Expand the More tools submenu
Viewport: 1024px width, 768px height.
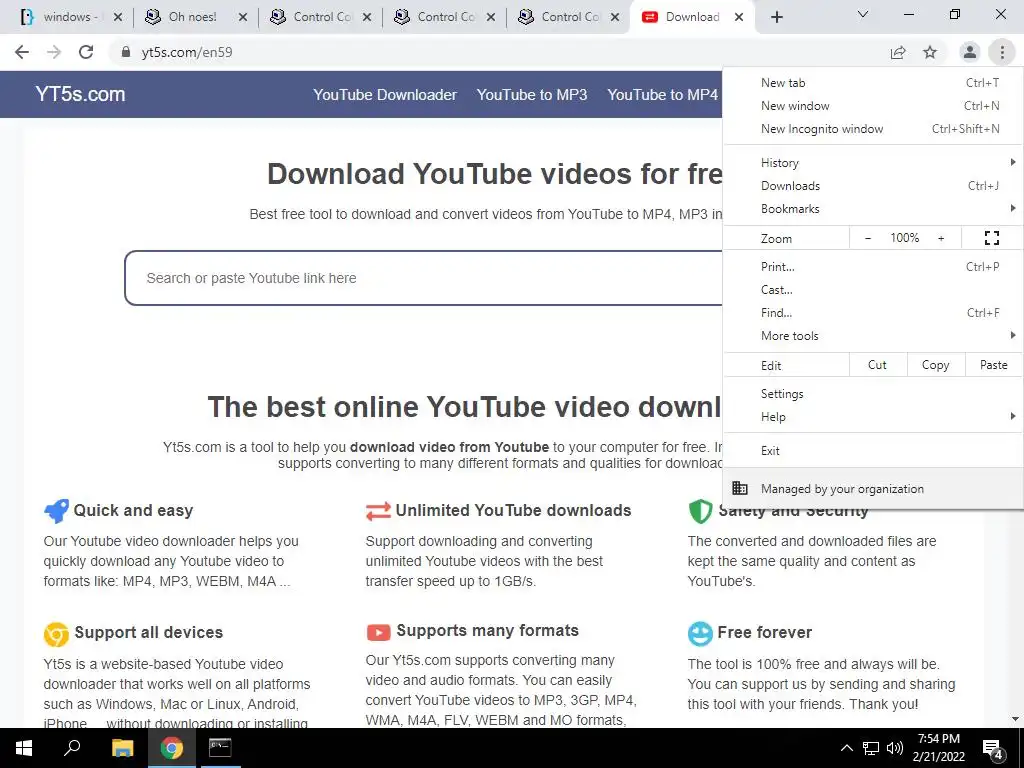(872, 336)
